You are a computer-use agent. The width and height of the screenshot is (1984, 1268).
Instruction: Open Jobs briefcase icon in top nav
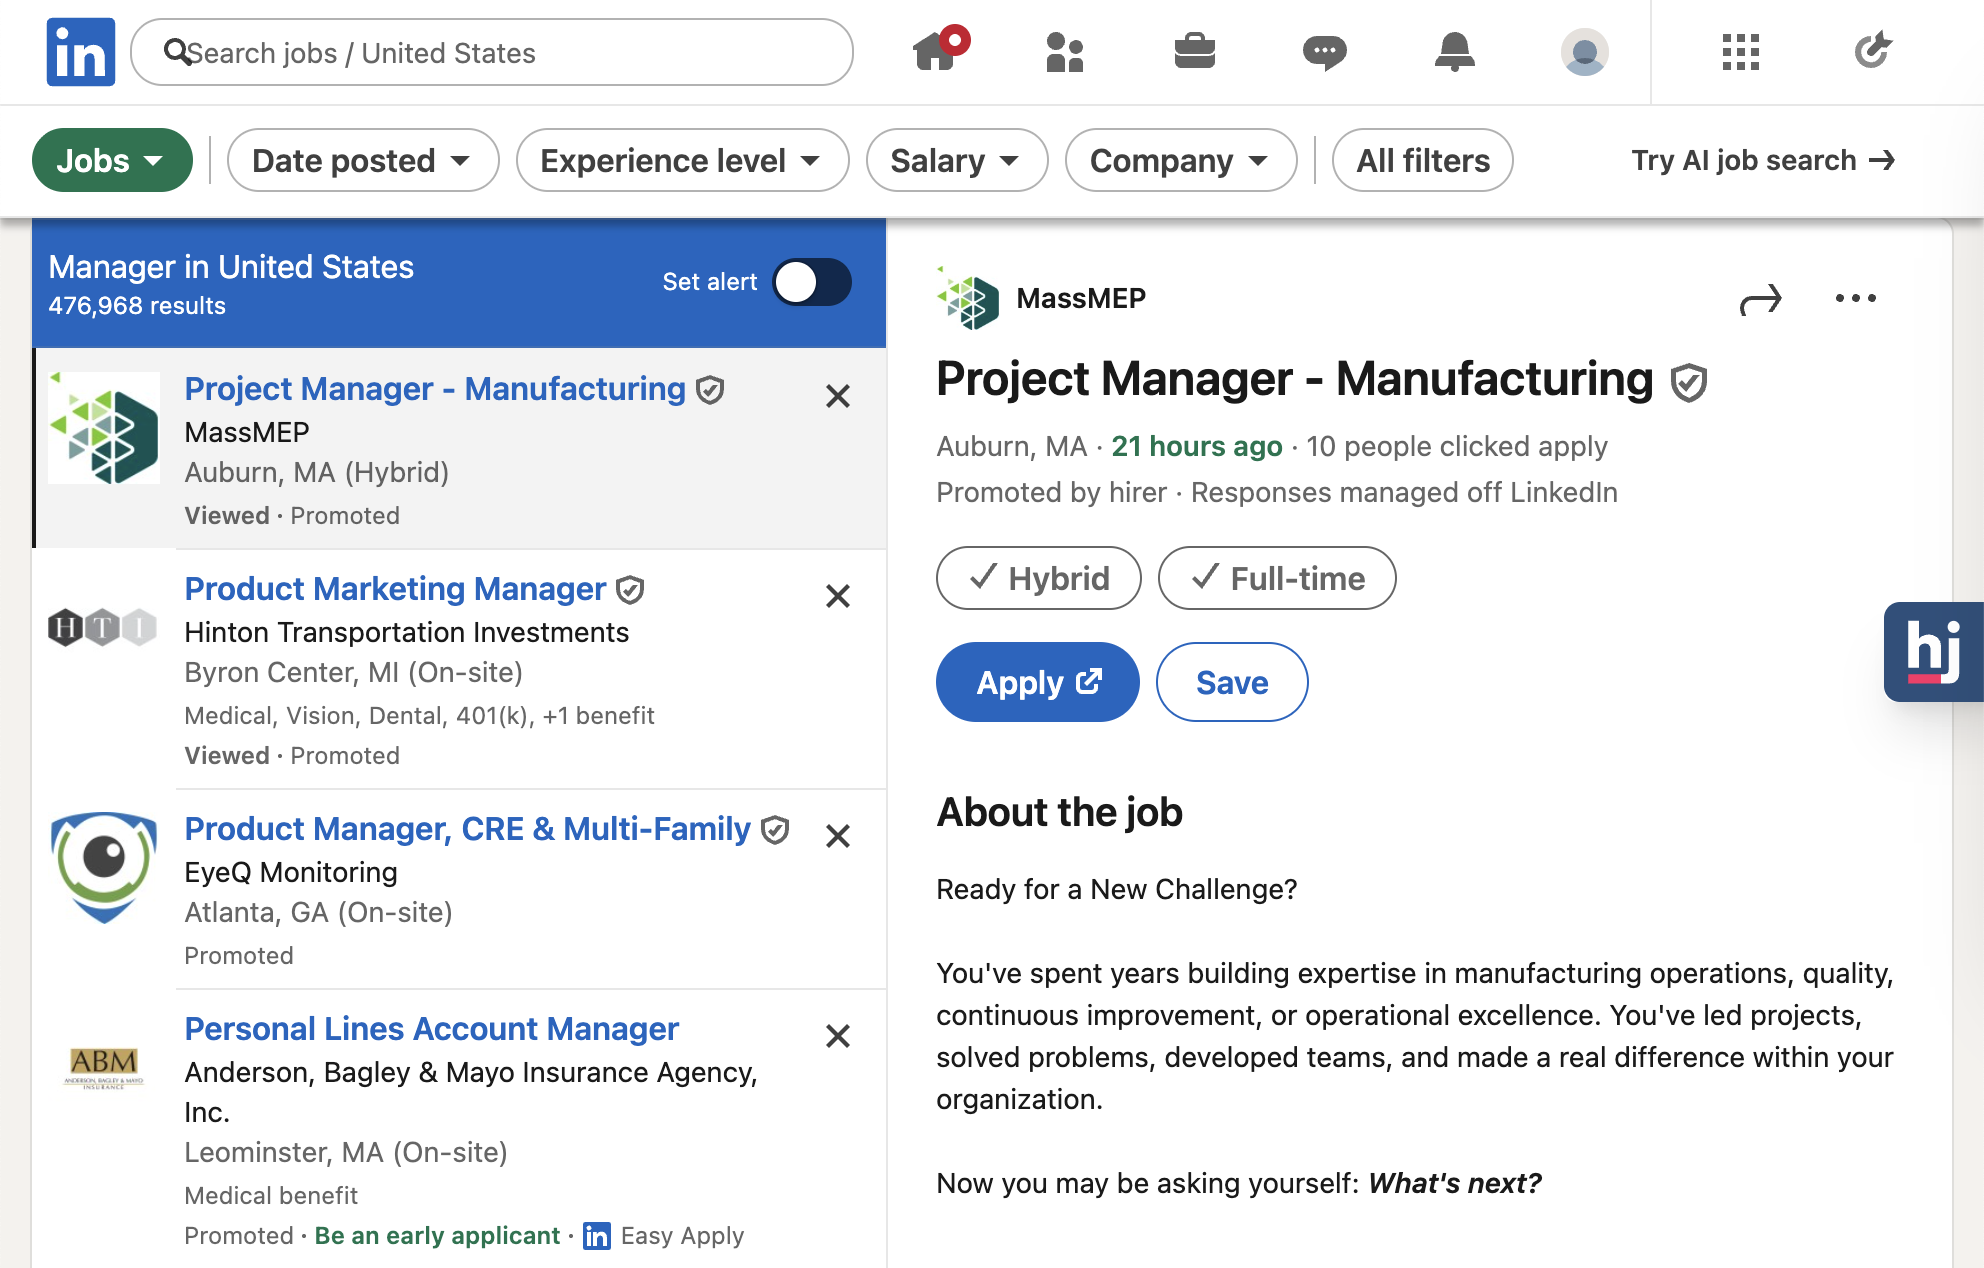point(1195,51)
